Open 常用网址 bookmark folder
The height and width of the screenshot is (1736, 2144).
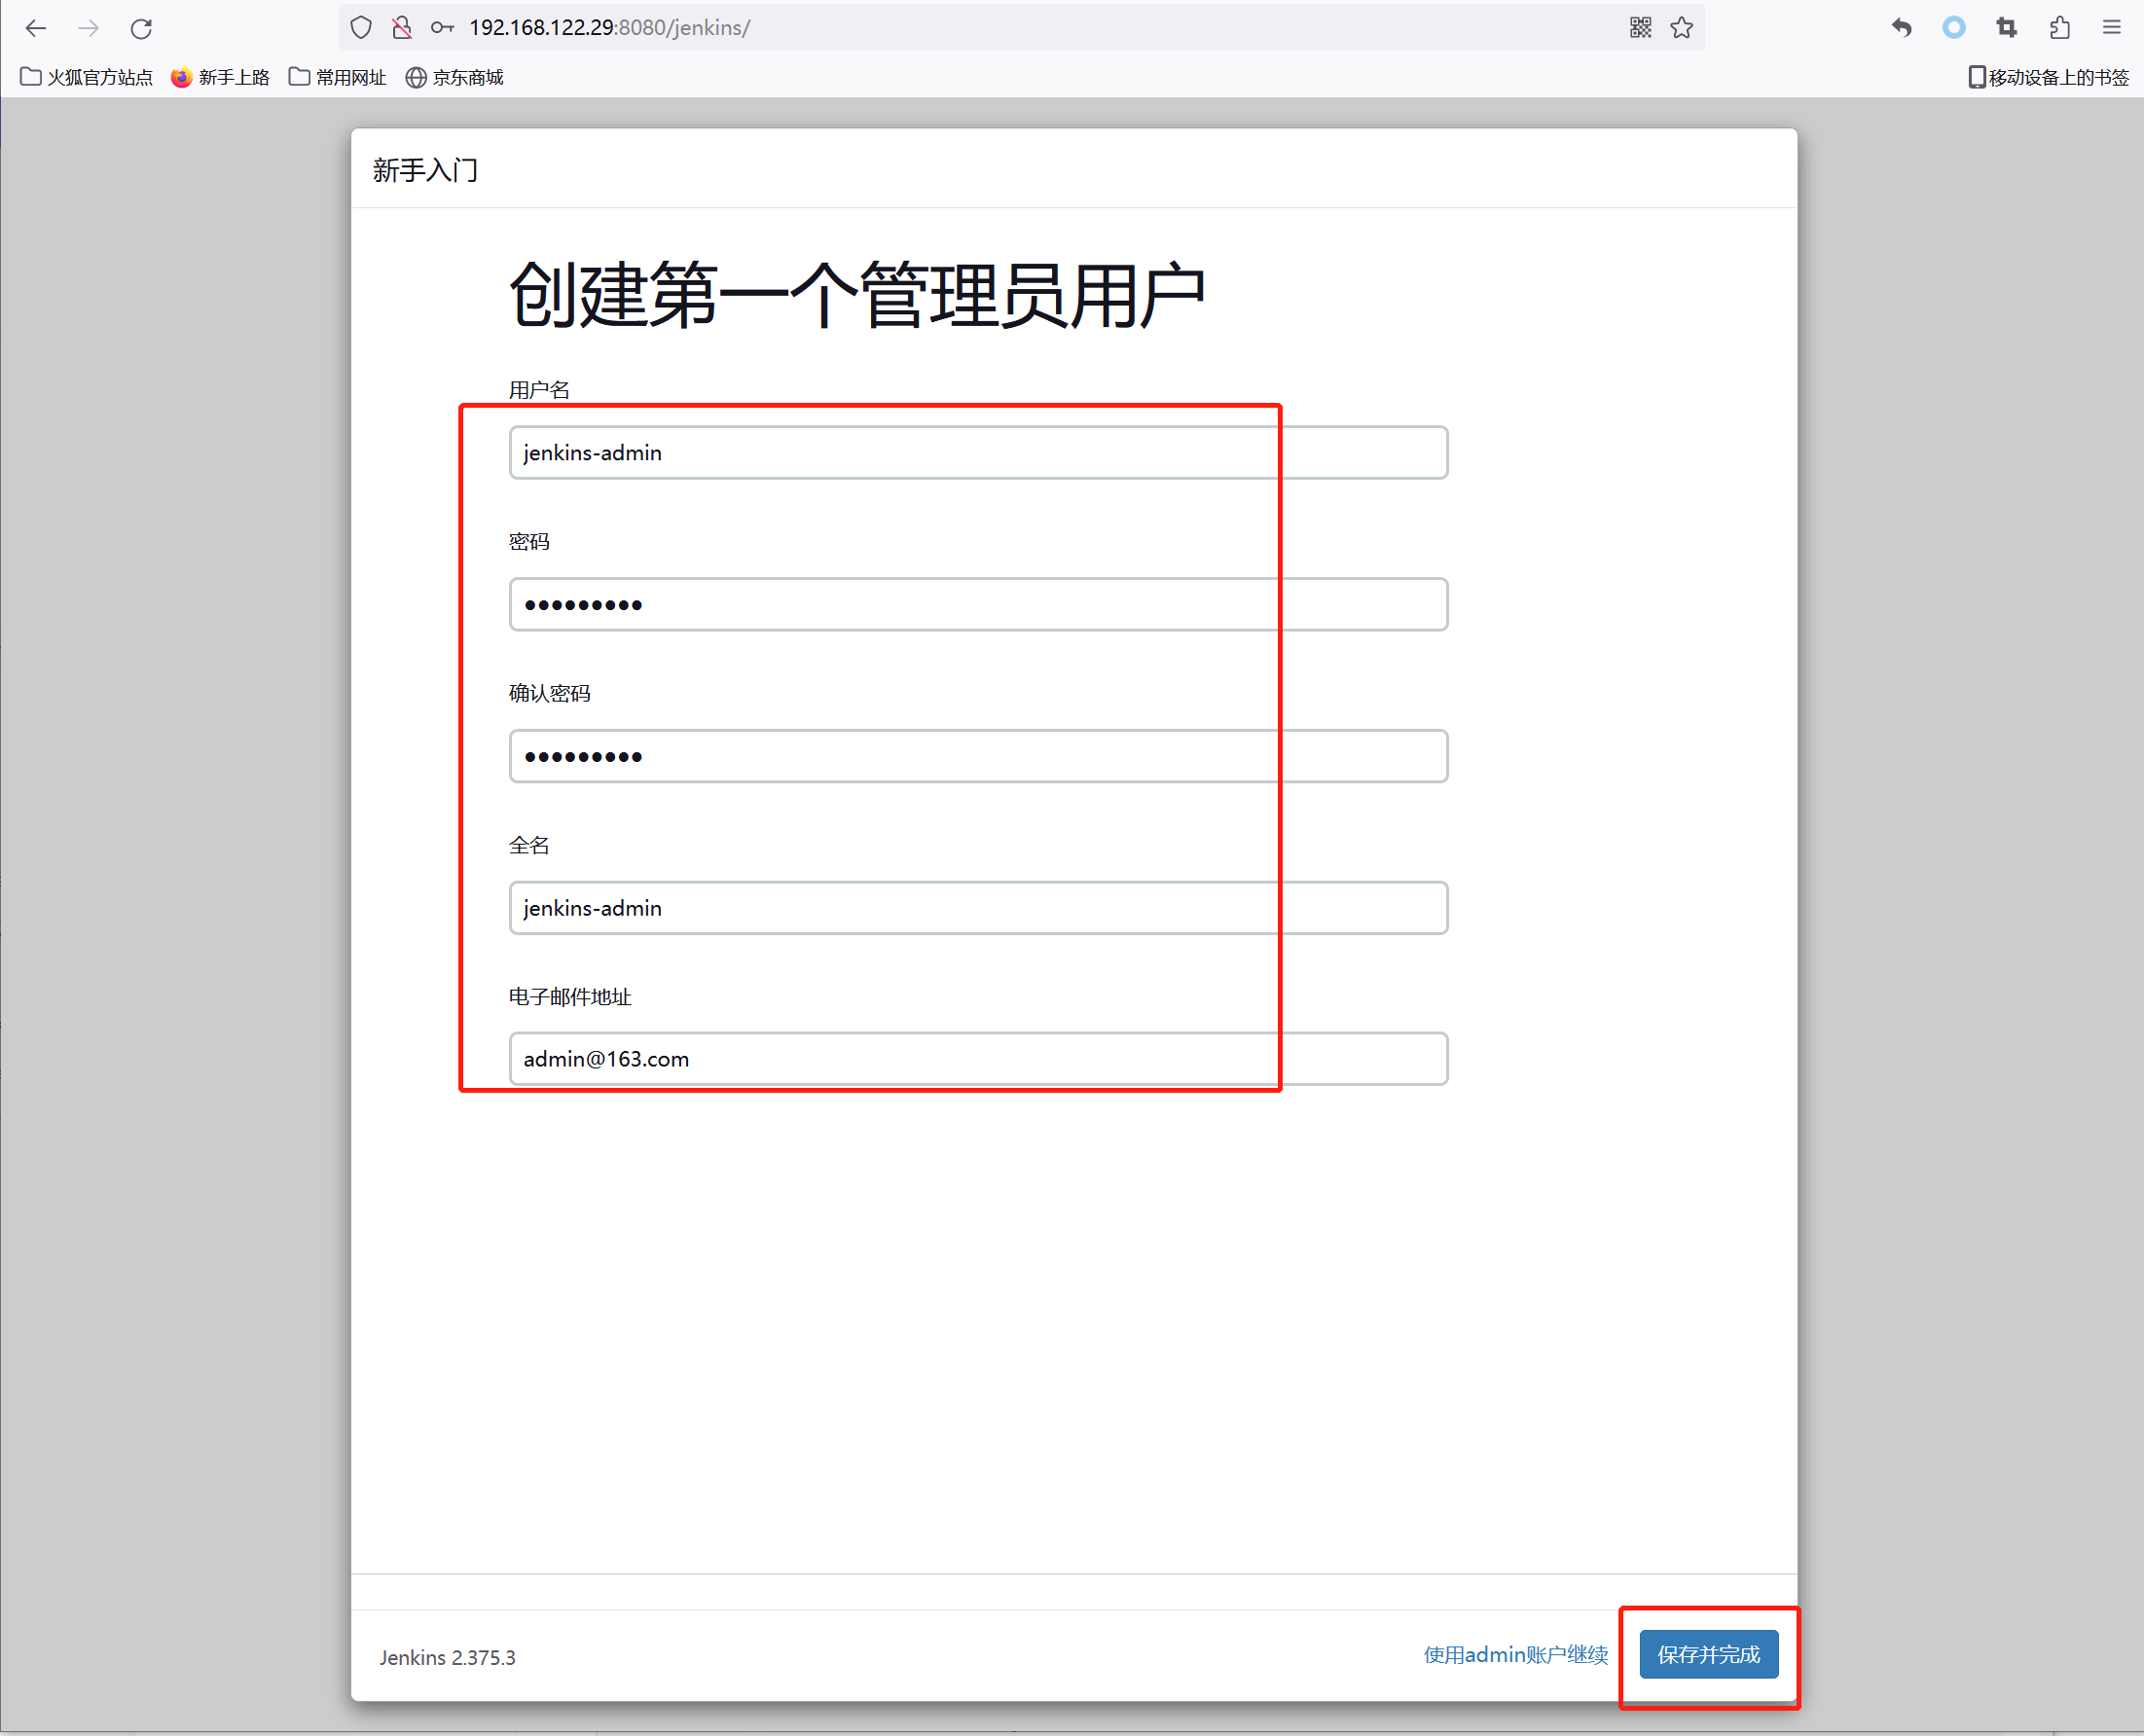[x=338, y=77]
